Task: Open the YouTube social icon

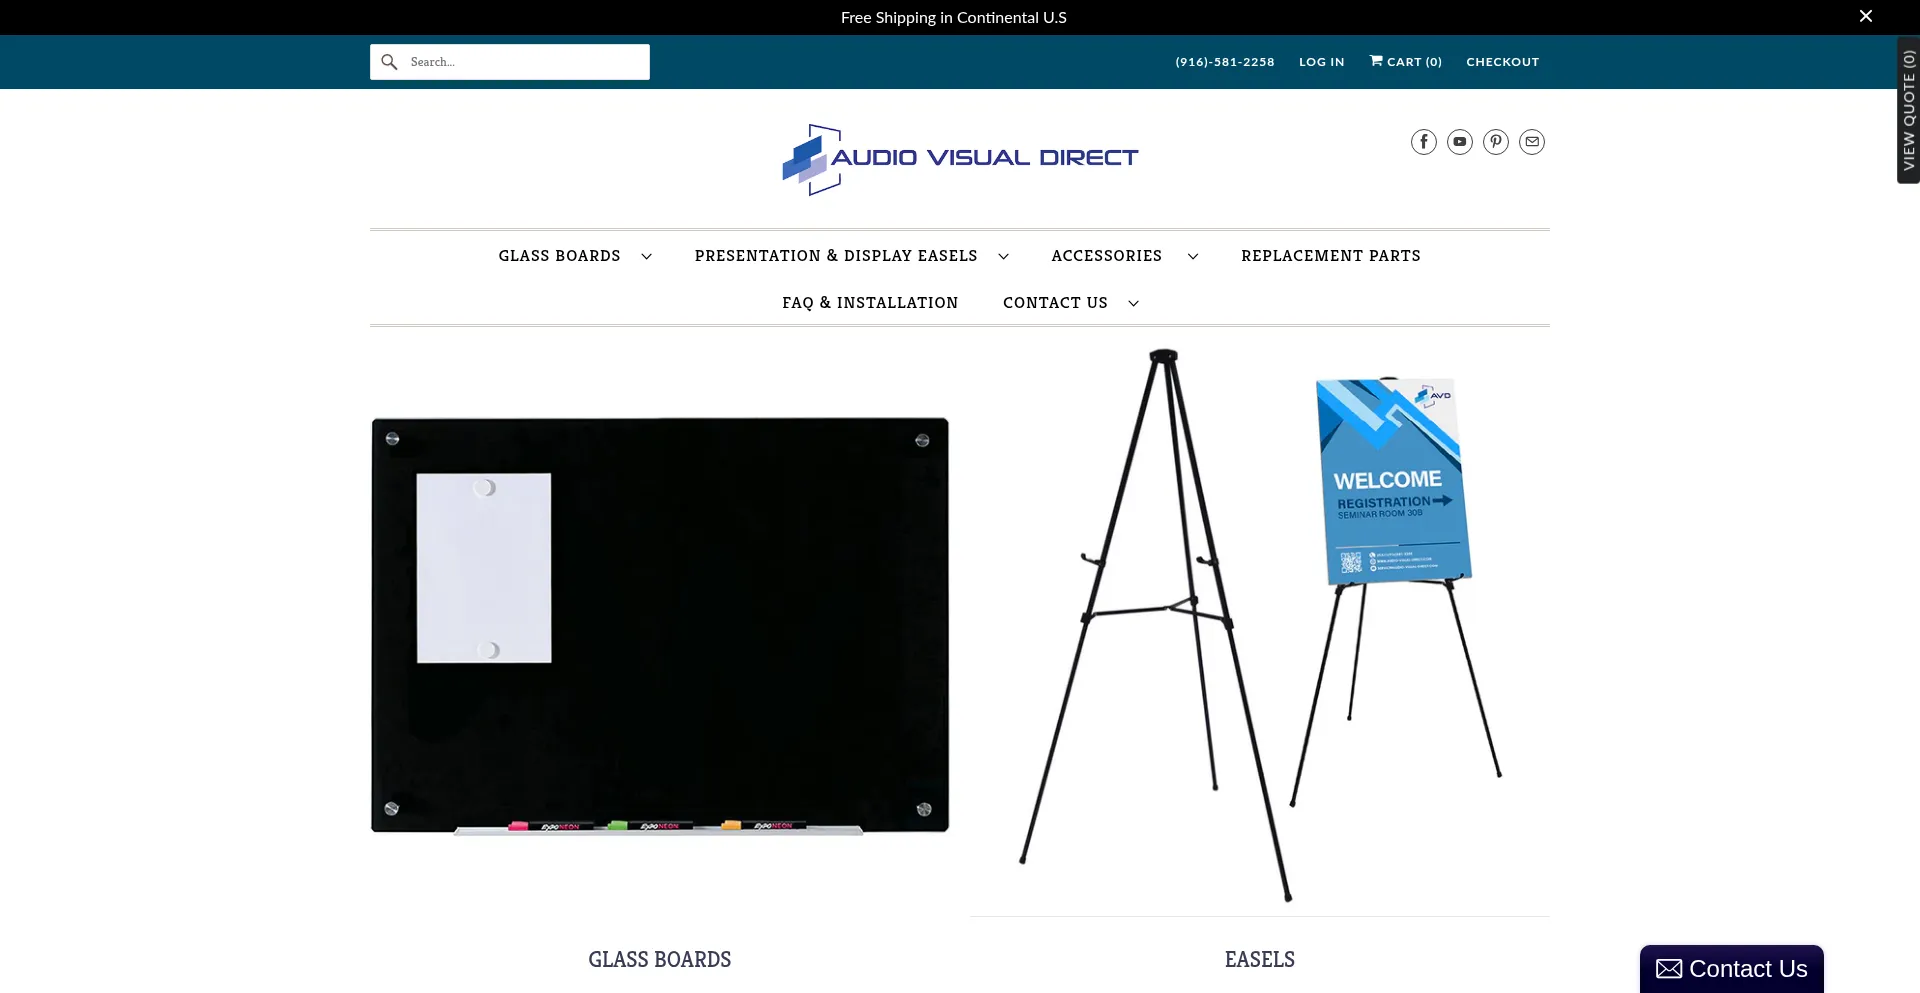Action: coord(1460,142)
